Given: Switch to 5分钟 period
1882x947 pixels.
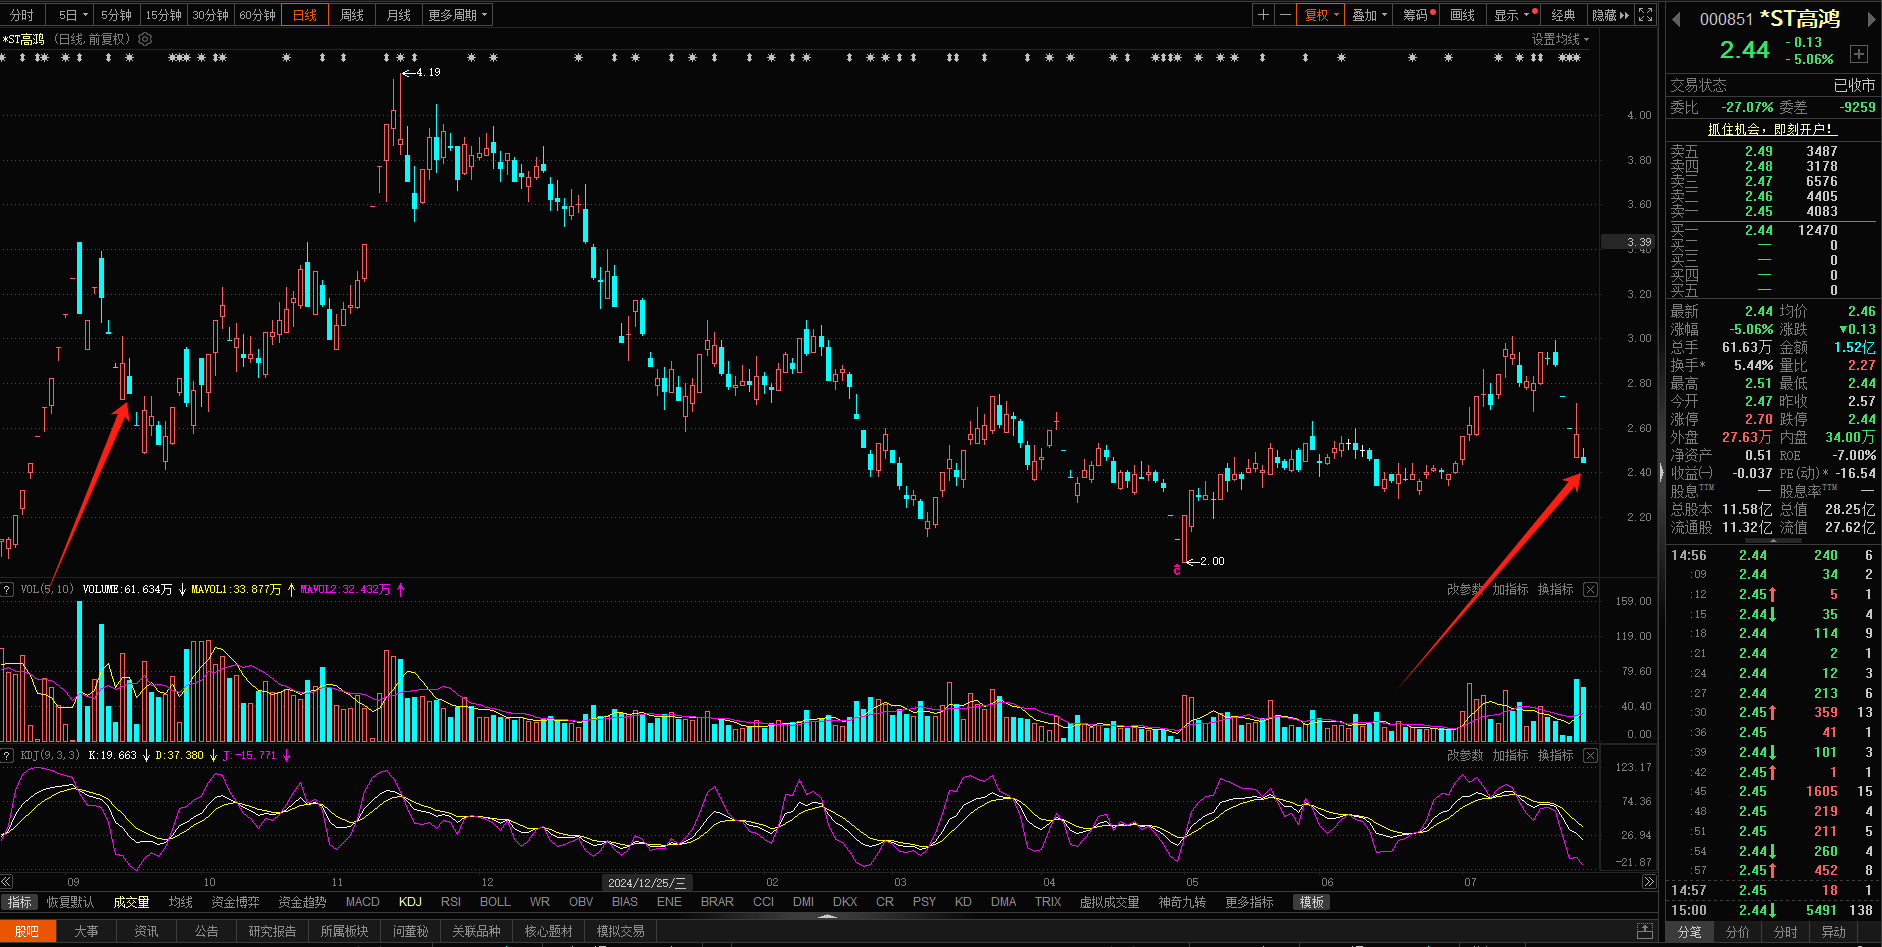Looking at the screenshot, I should pyautogui.click(x=116, y=15).
